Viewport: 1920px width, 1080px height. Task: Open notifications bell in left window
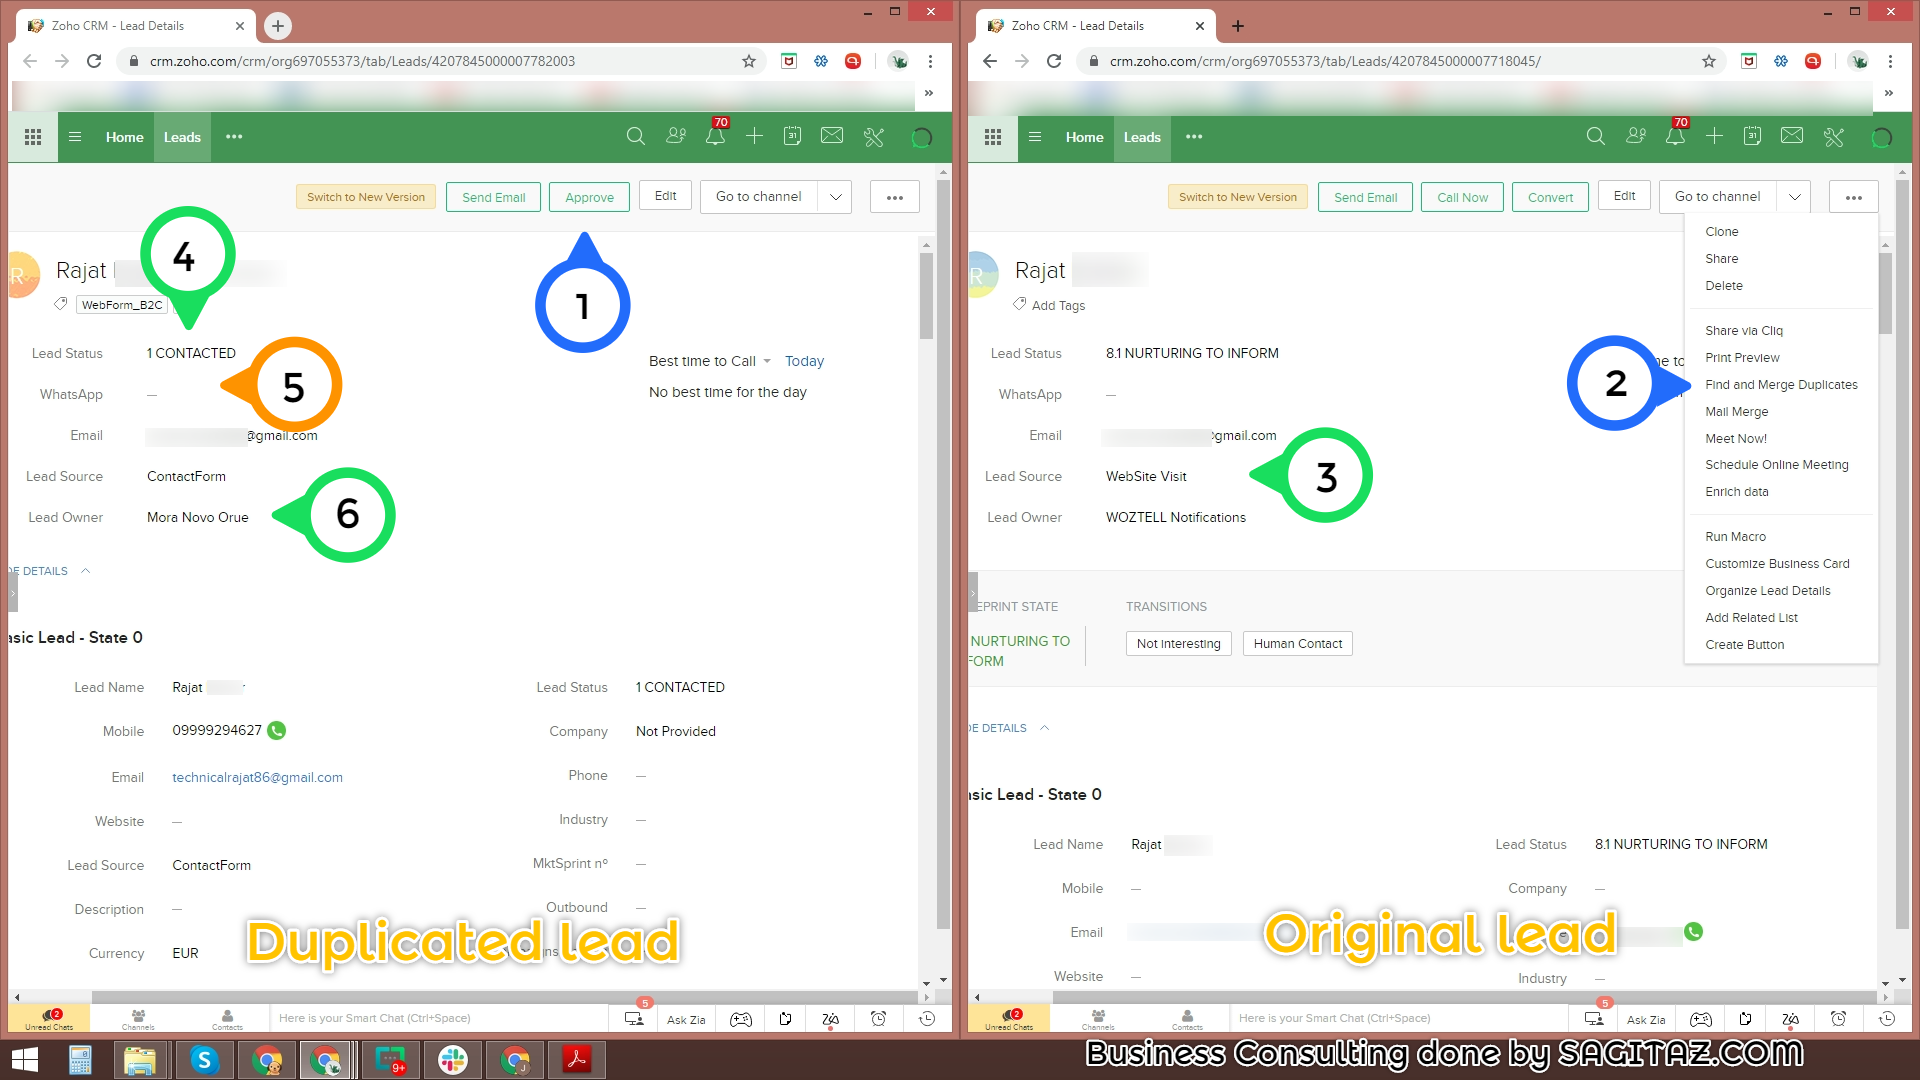coord(715,136)
